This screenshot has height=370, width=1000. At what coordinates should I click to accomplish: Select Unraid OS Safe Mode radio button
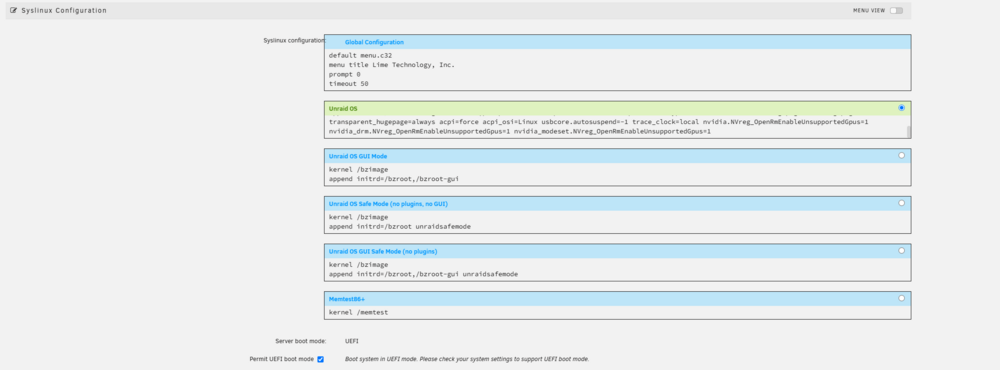[x=901, y=203]
